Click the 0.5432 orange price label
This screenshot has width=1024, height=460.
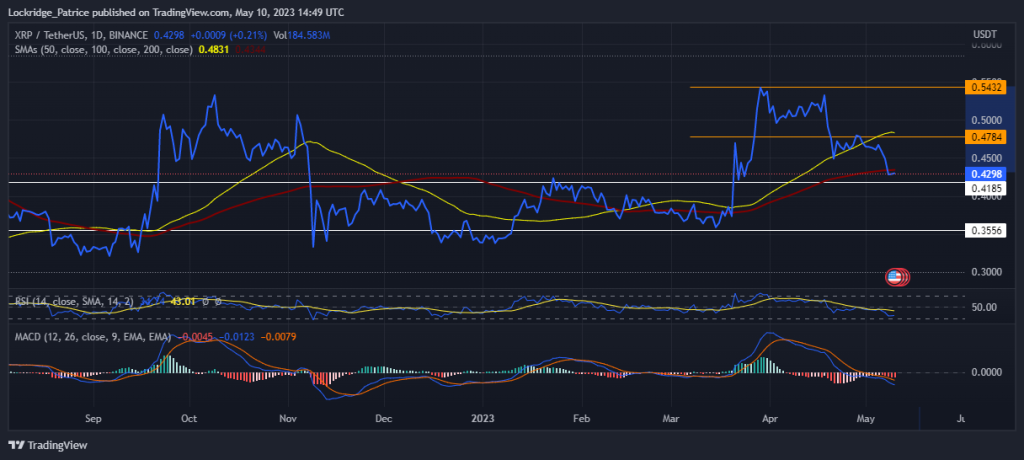(x=985, y=88)
